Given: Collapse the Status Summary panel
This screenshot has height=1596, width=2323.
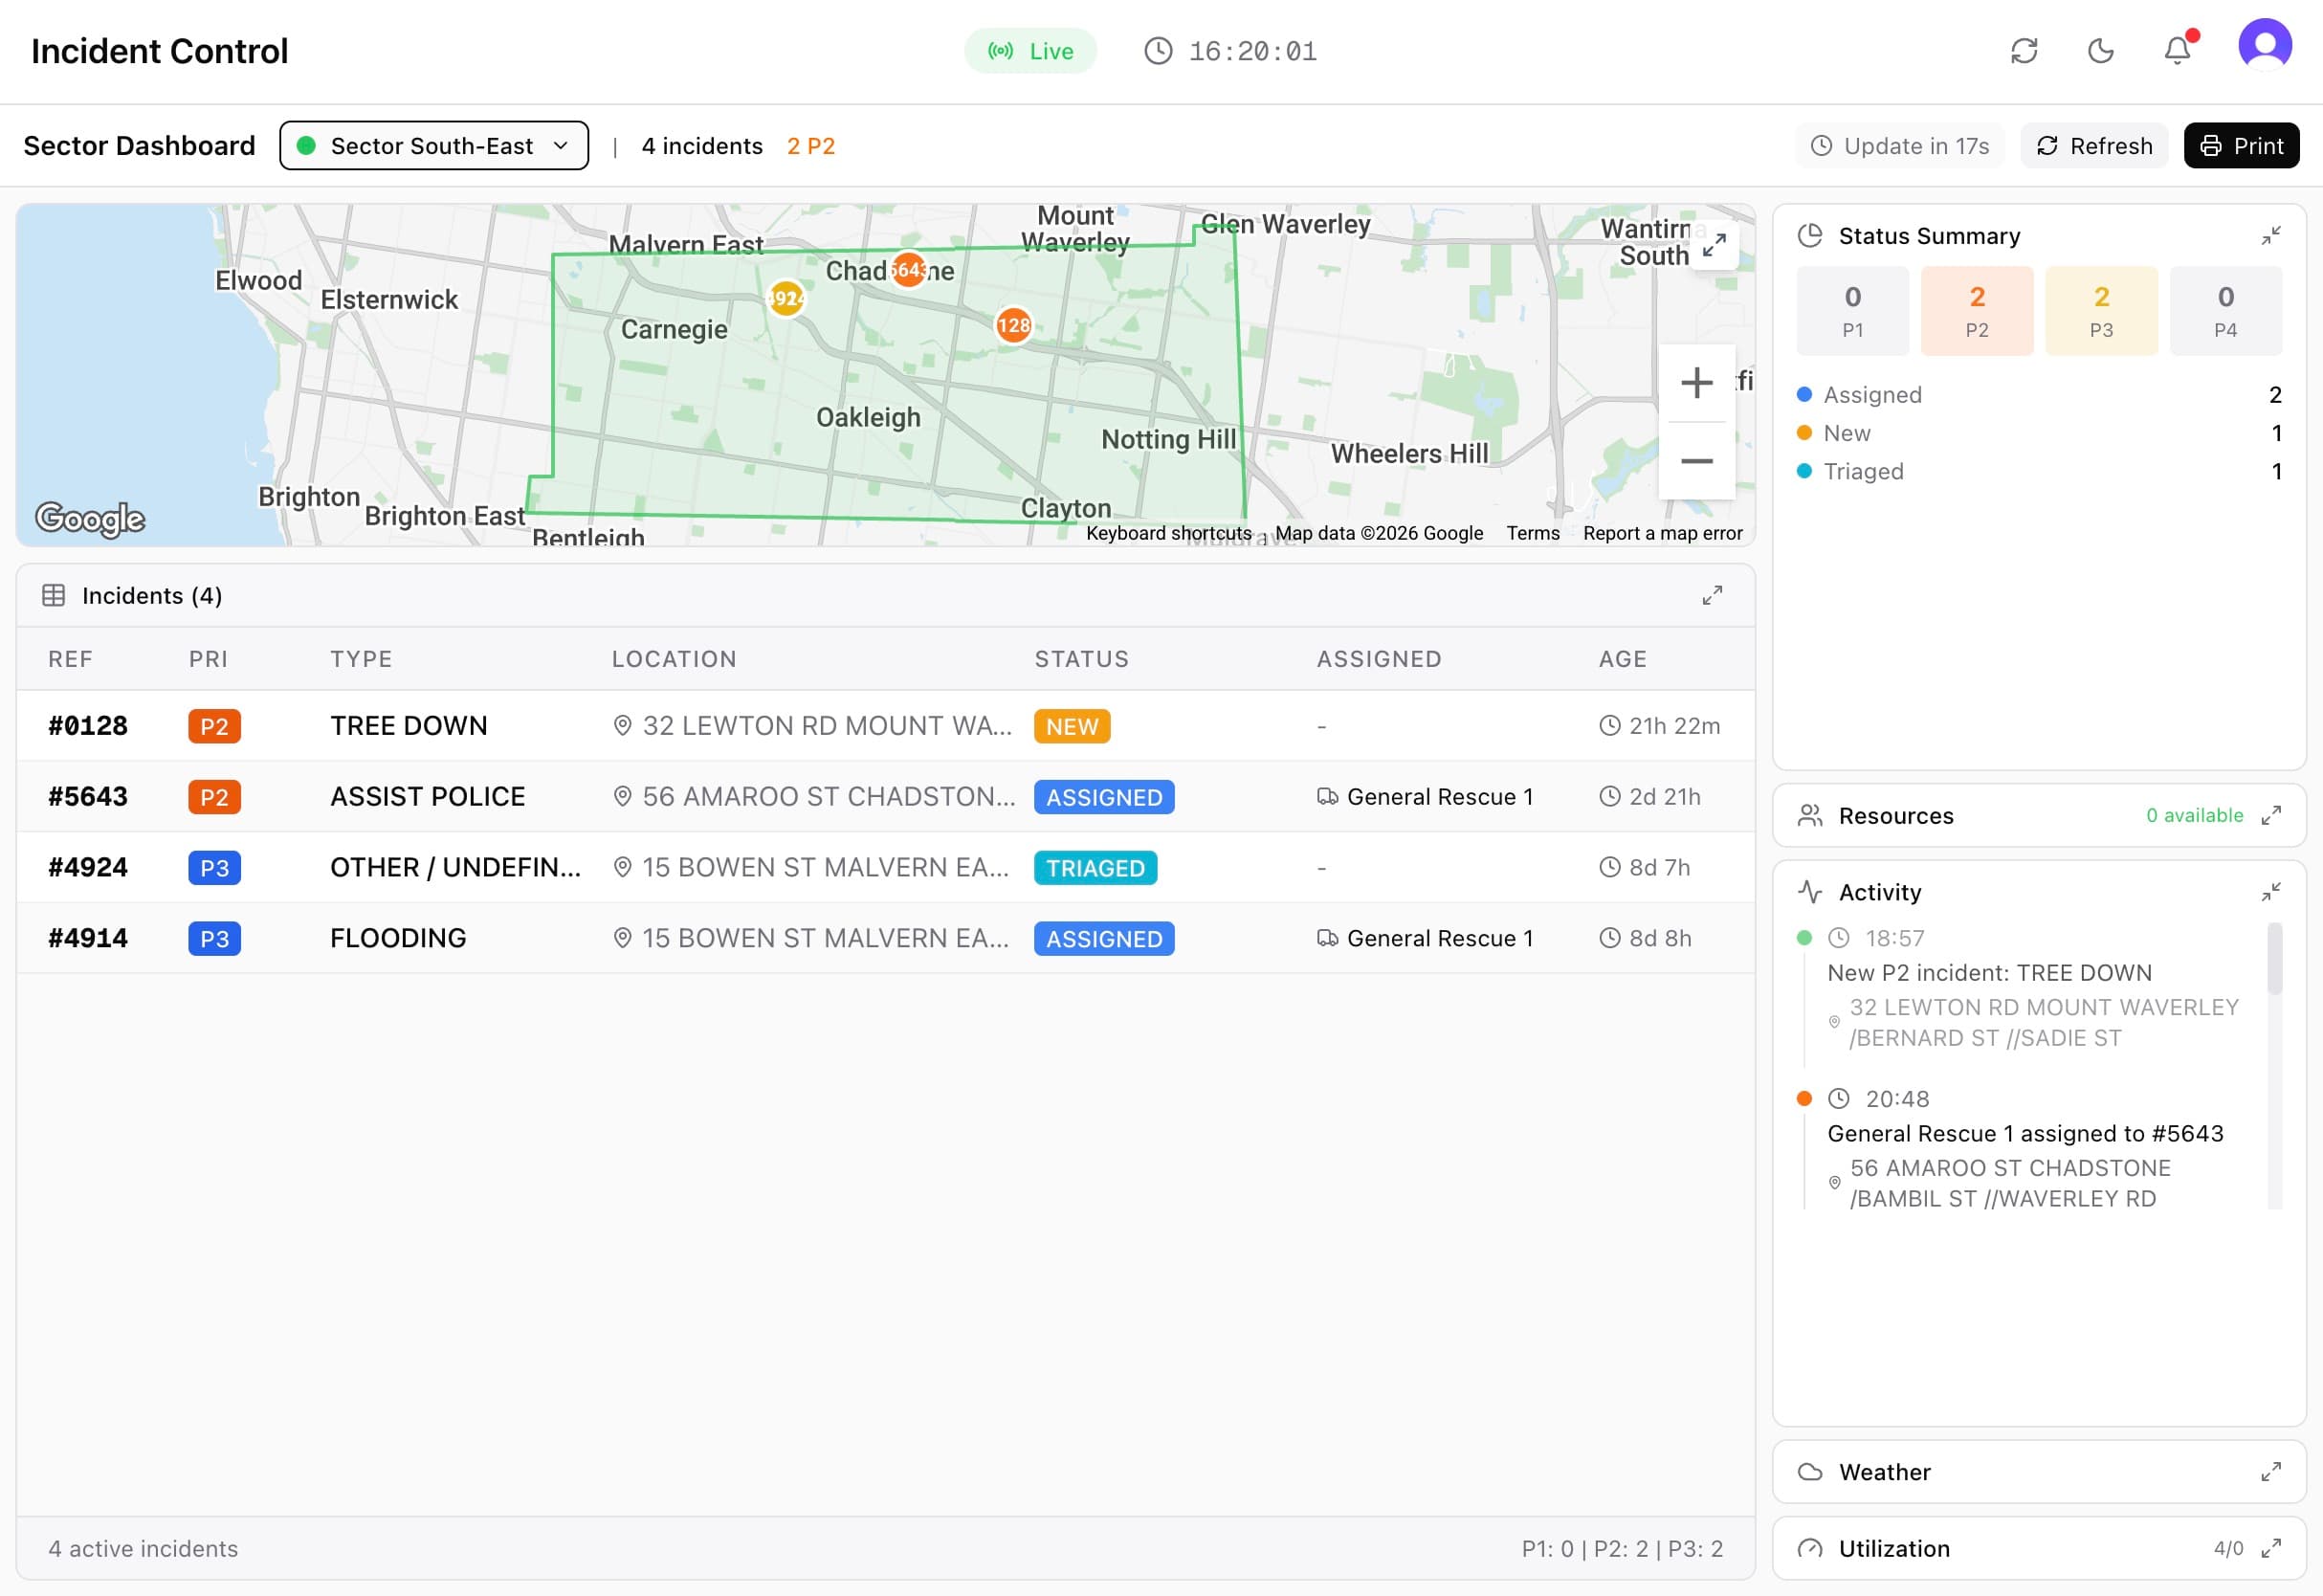Looking at the screenshot, I should click(2271, 235).
